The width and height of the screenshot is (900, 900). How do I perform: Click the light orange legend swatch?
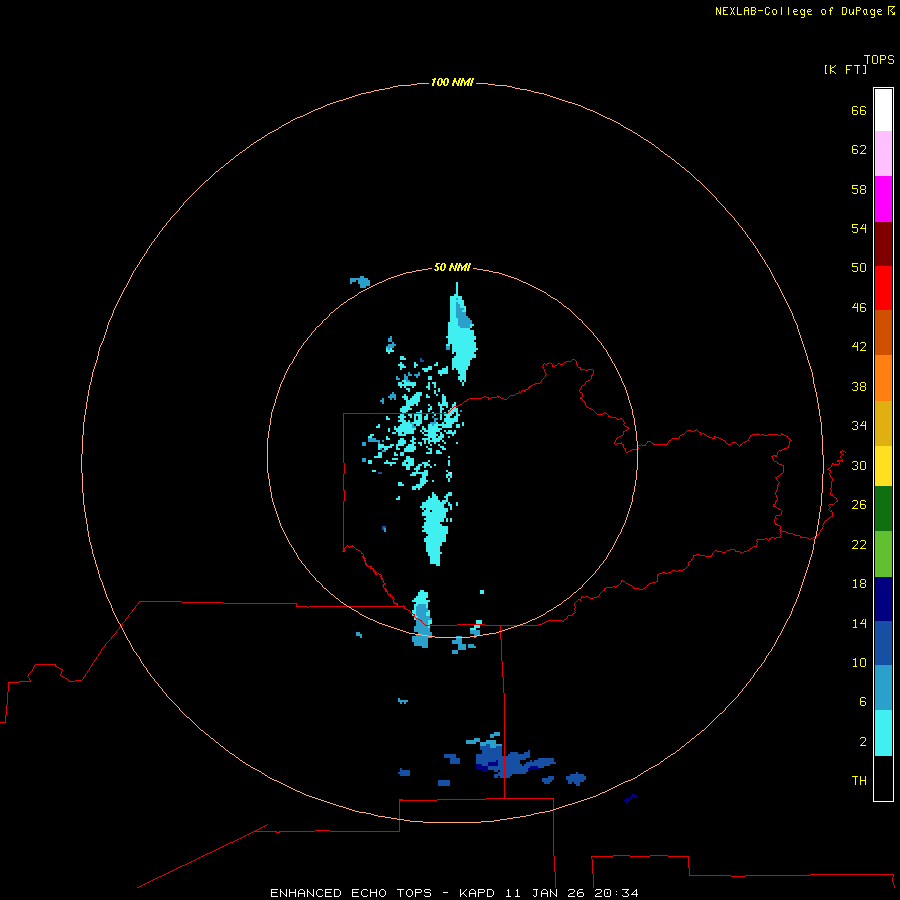point(883,378)
